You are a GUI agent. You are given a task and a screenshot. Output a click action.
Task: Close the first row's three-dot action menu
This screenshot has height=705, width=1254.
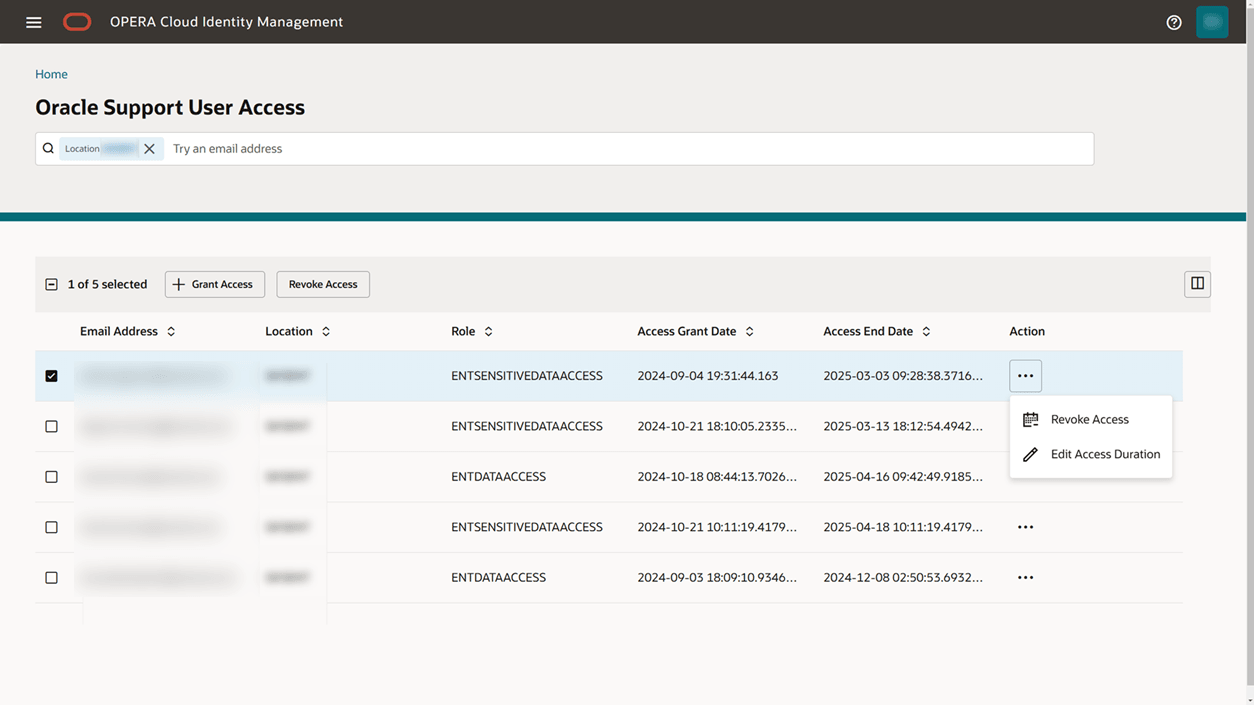1025,376
